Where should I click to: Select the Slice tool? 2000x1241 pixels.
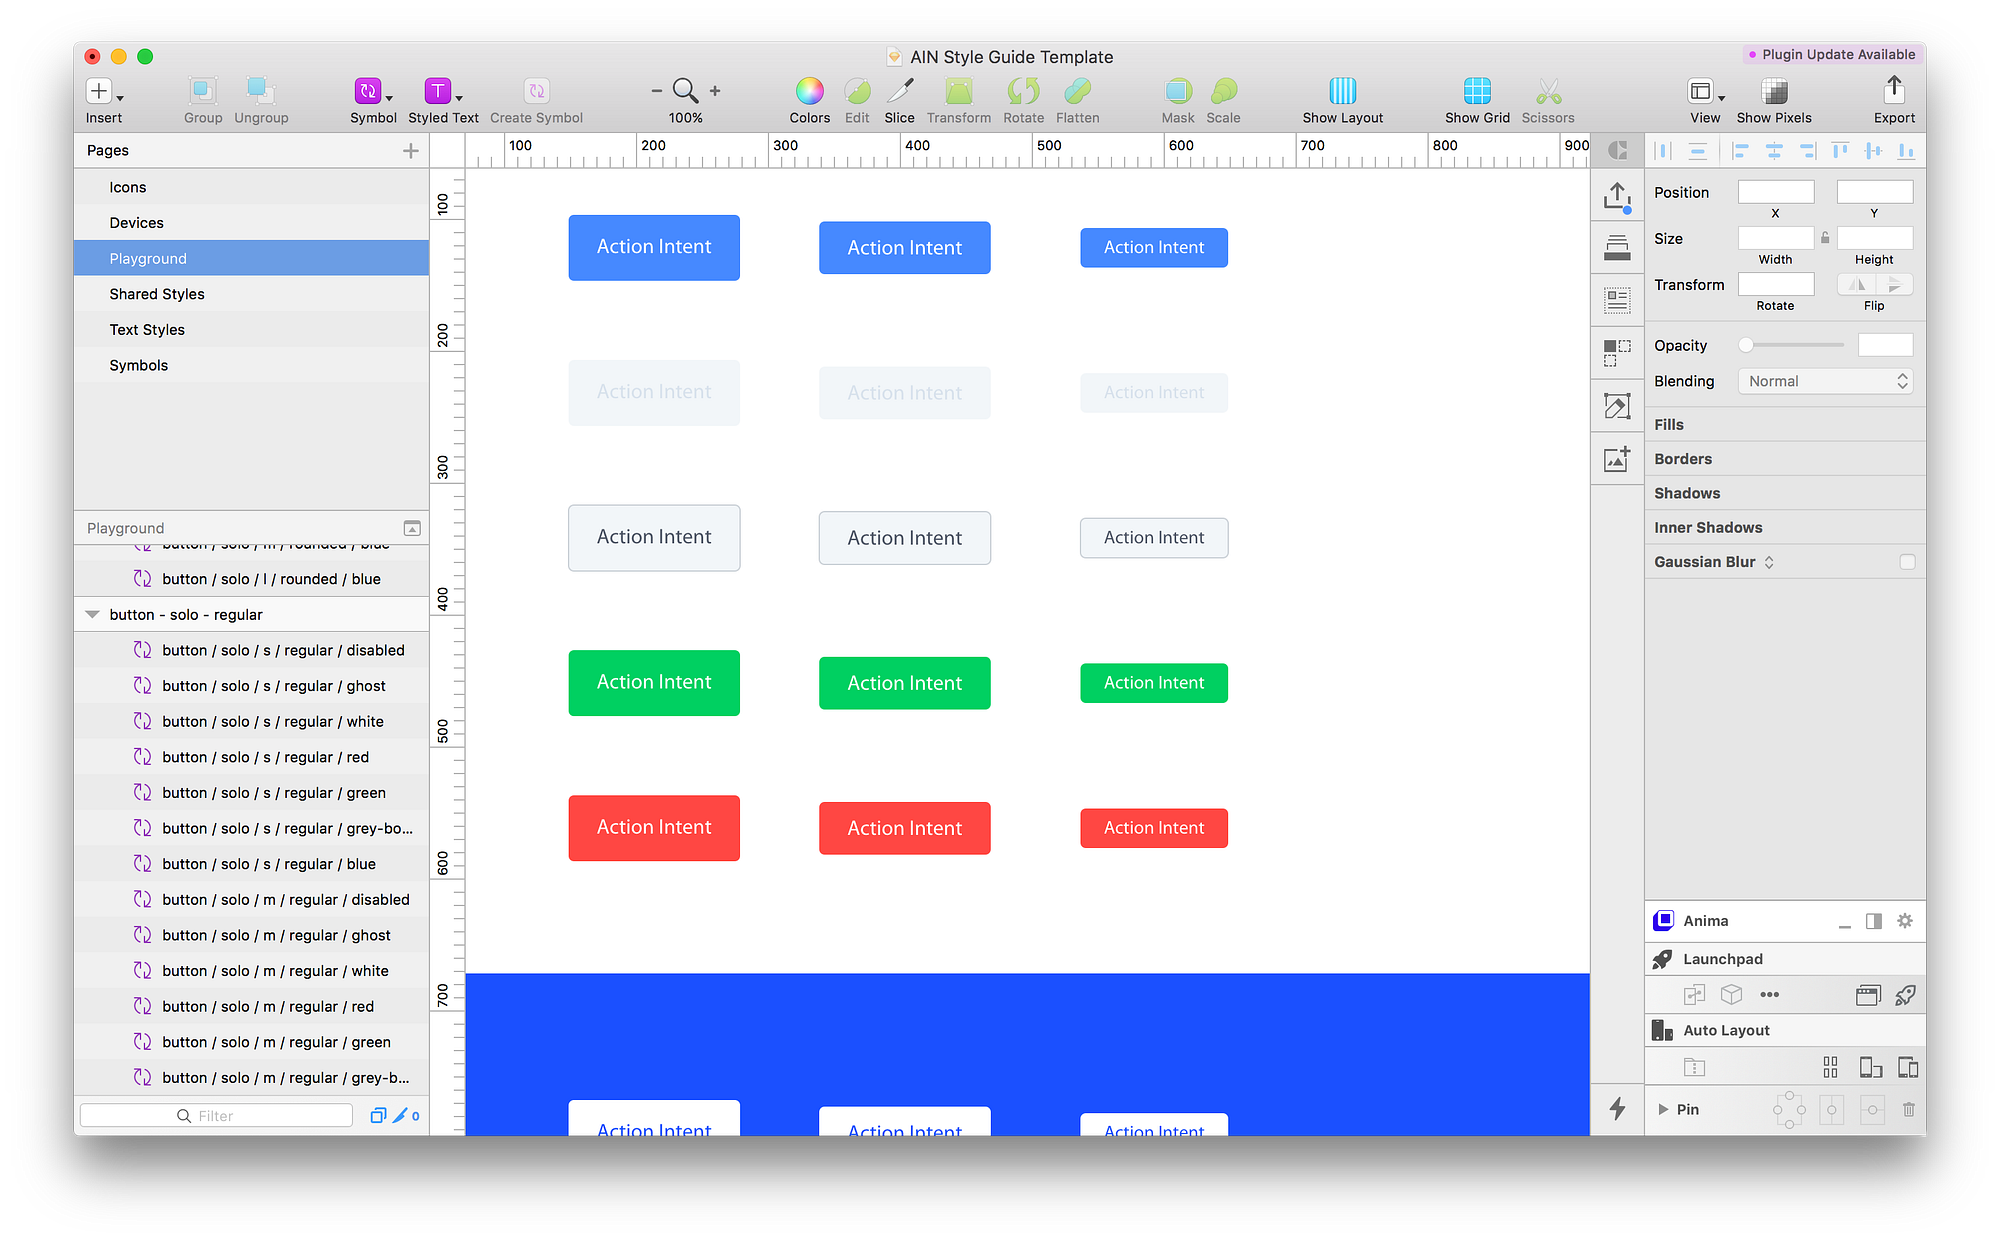click(x=899, y=91)
